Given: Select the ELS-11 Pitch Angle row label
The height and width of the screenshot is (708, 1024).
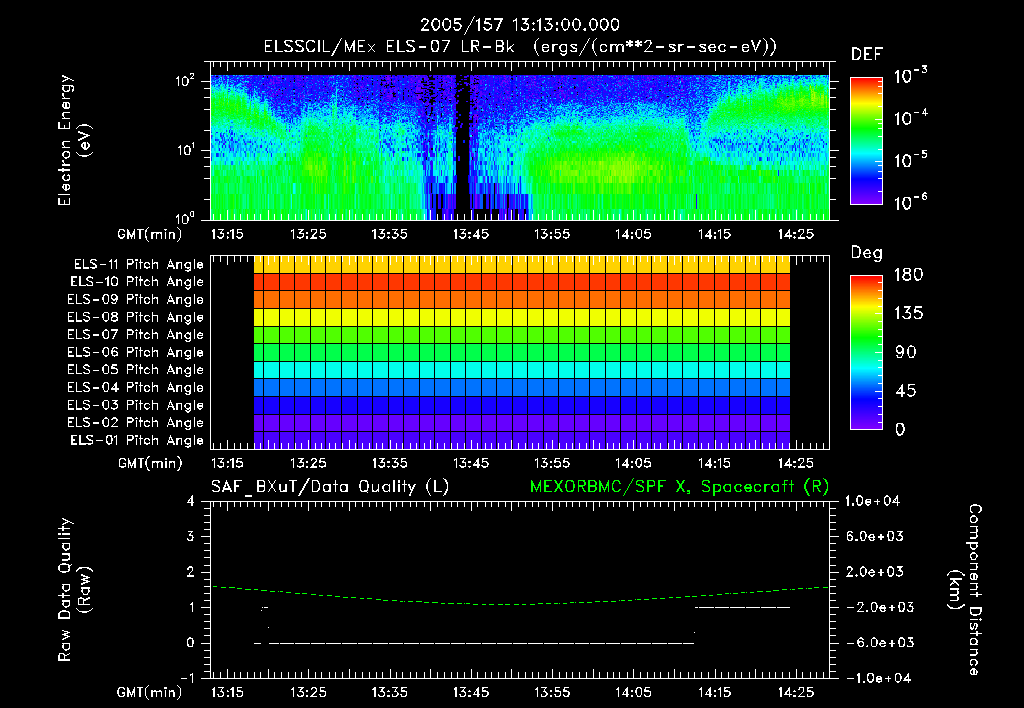Looking at the screenshot, I should [x=138, y=265].
